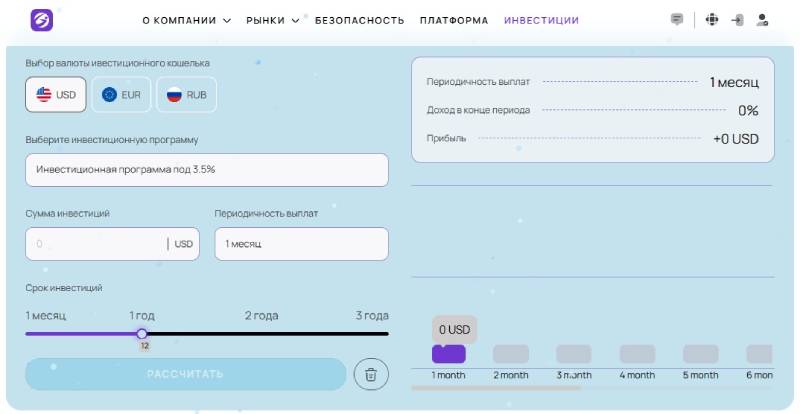The image size is (800, 414).
Task: Expand the О компании menu
Action: coord(186,20)
